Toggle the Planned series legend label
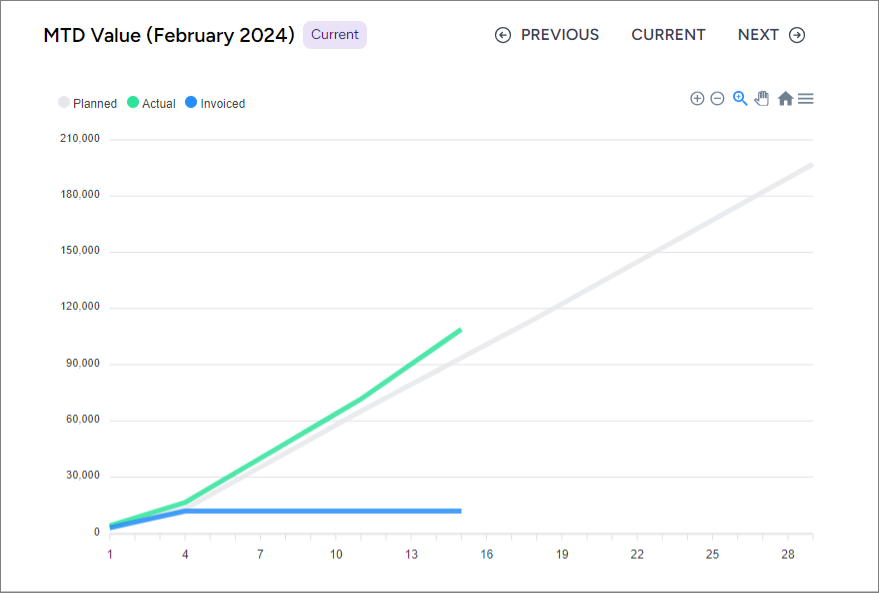This screenshot has height=593, width=879. (x=95, y=103)
